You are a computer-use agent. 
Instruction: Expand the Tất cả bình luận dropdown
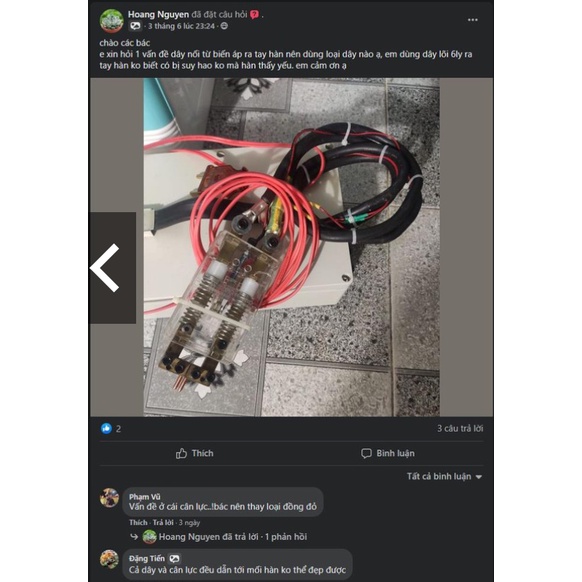pyautogui.click(x=444, y=476)
